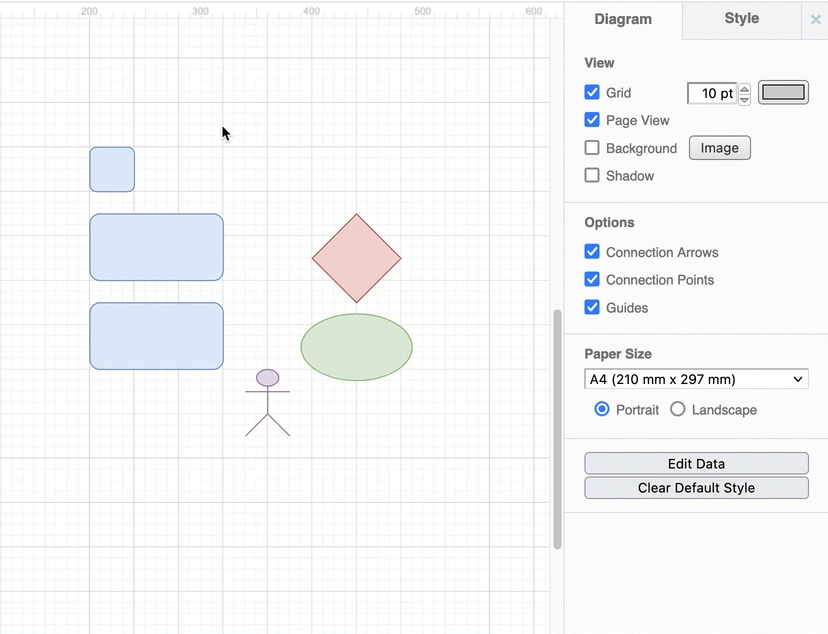Screen dimensions: 828x634
Task: Turn on the Shadow option
Action: click(592, 175)
